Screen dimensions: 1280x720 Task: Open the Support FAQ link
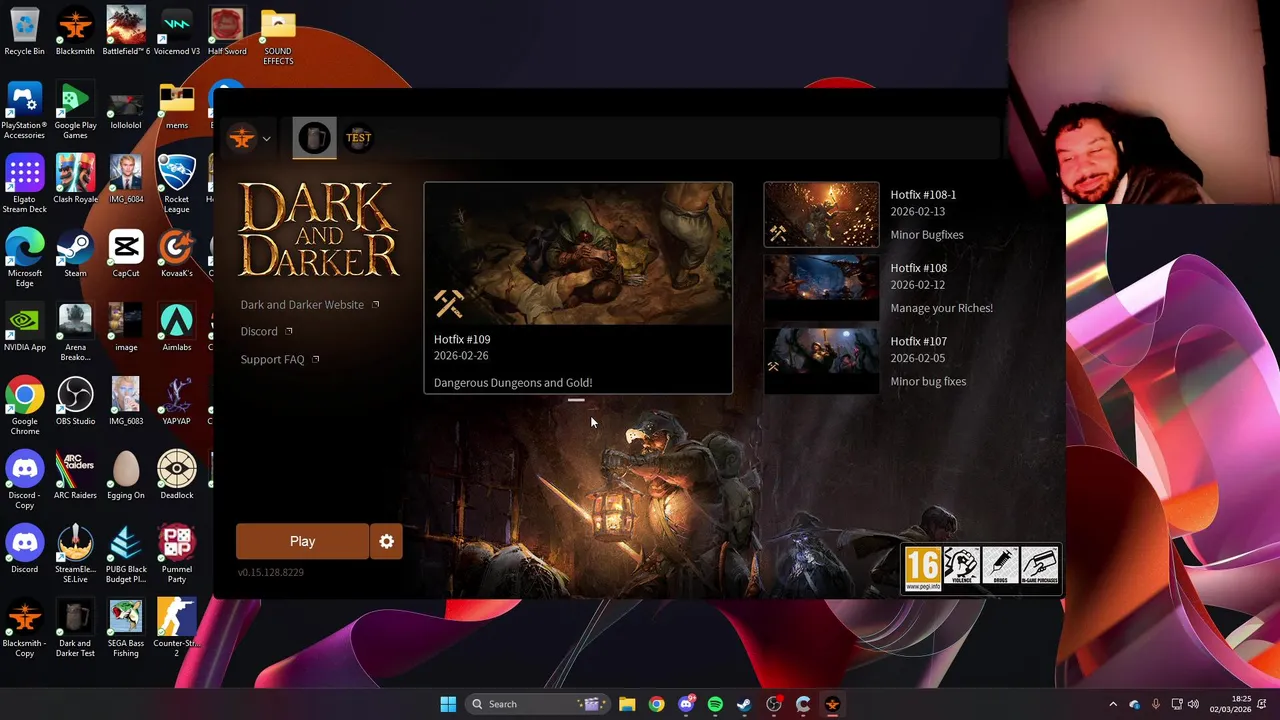click(279, 360)
